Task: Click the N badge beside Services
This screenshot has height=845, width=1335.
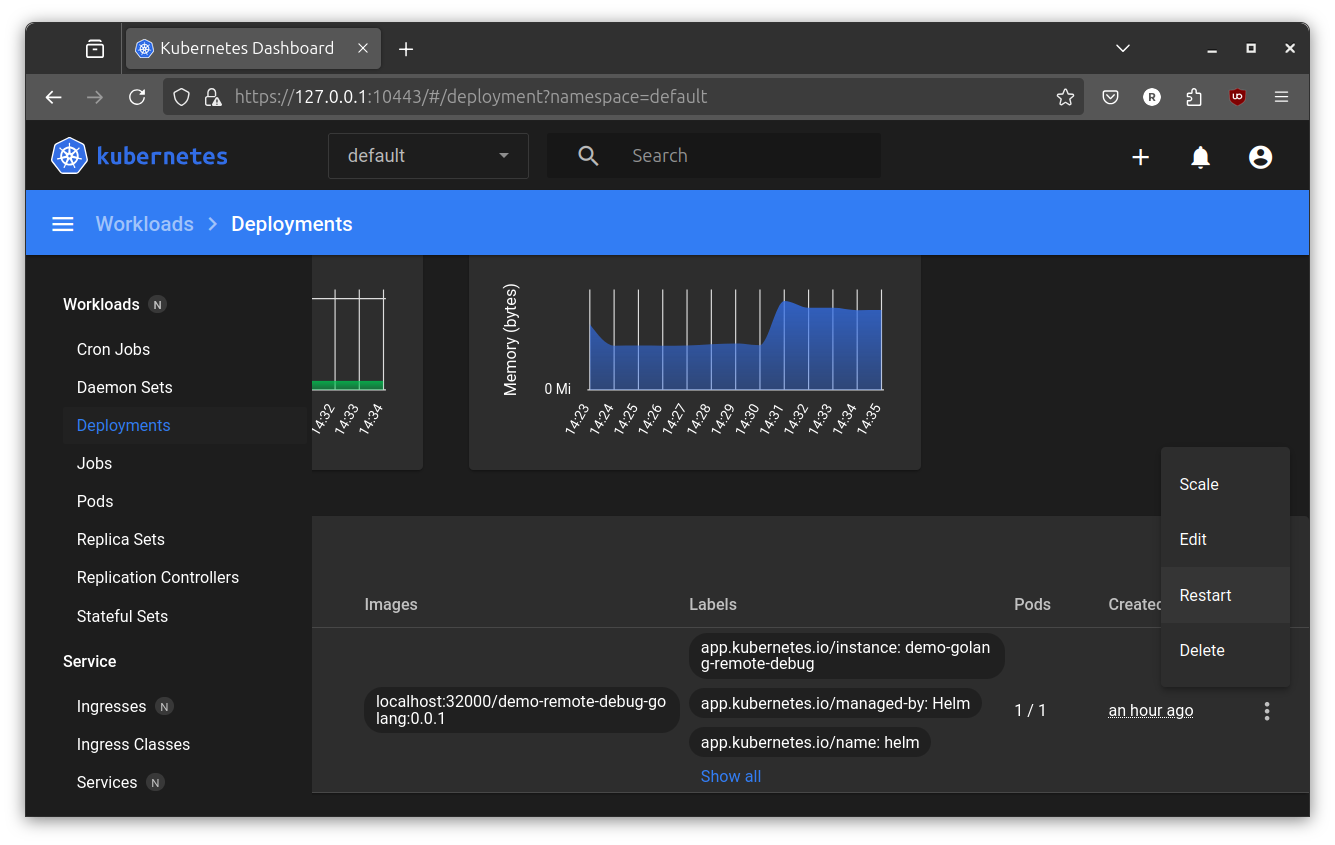Action: (155, 782)
